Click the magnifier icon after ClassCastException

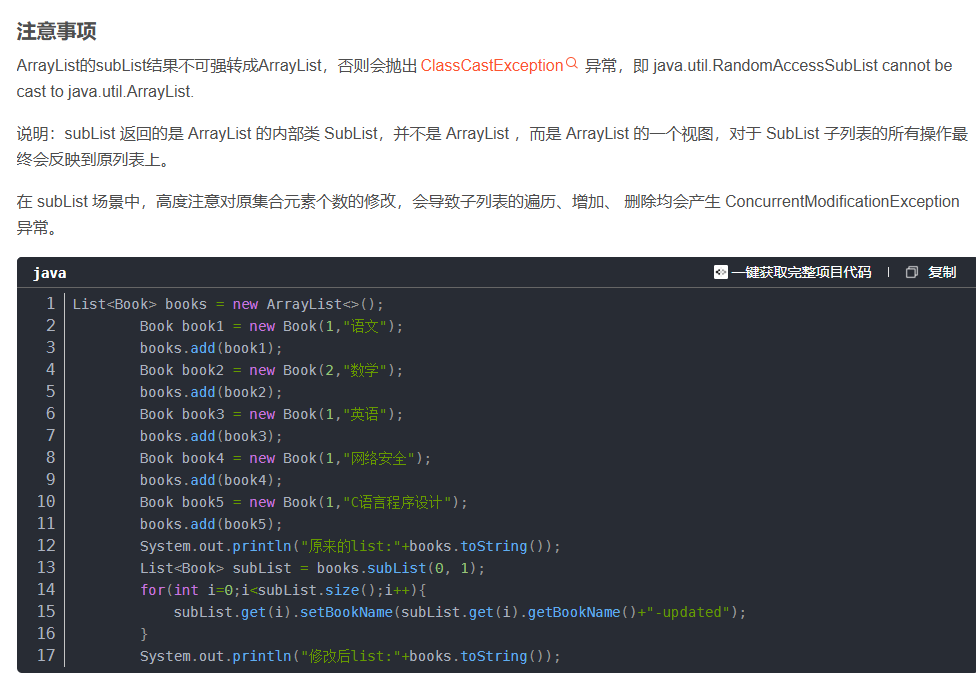pos(571,63)
